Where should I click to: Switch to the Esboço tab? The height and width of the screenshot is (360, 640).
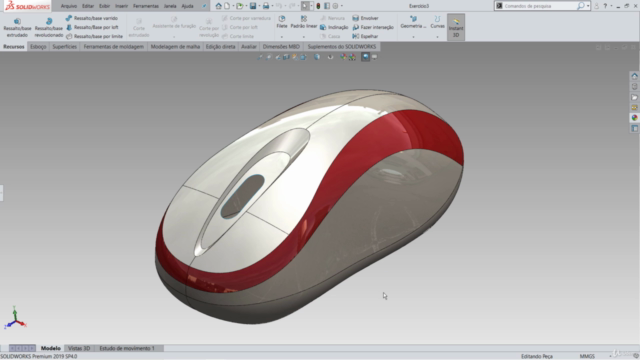click(38, 47)
